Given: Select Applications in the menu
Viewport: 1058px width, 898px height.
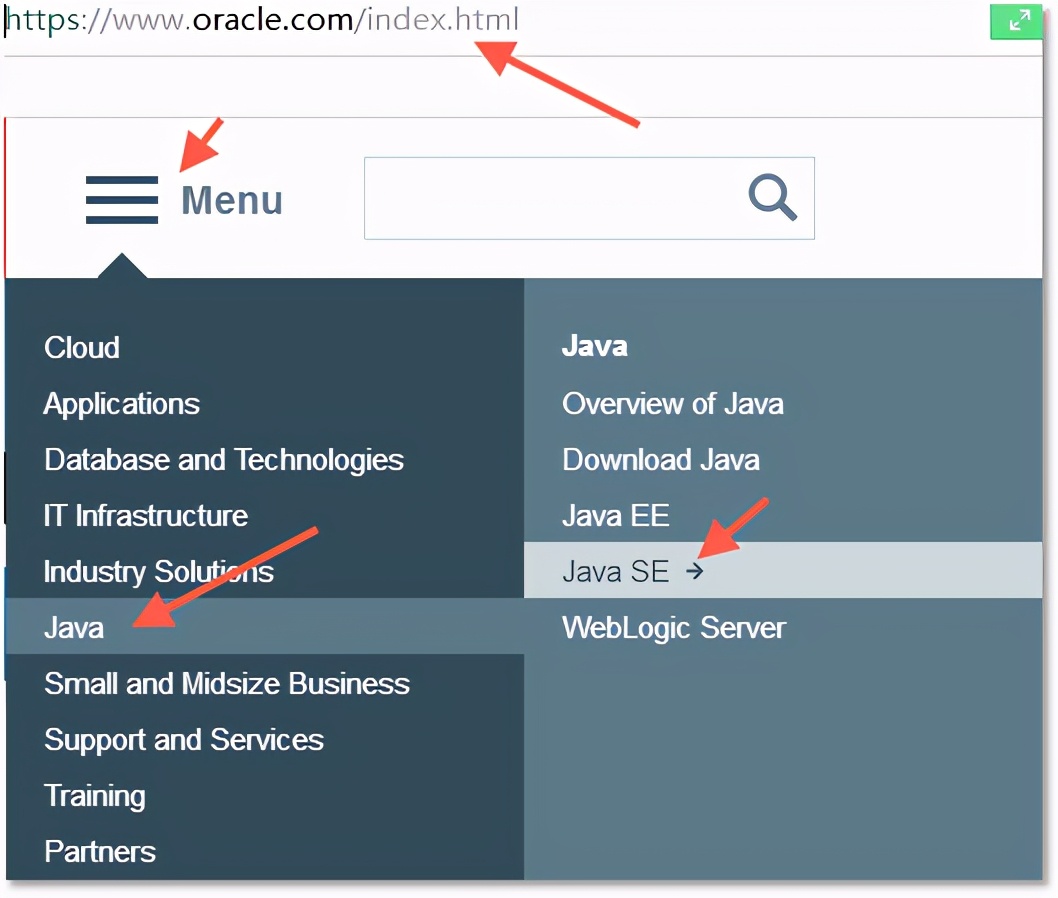Looking at the screenshot, I should point(122,404).
